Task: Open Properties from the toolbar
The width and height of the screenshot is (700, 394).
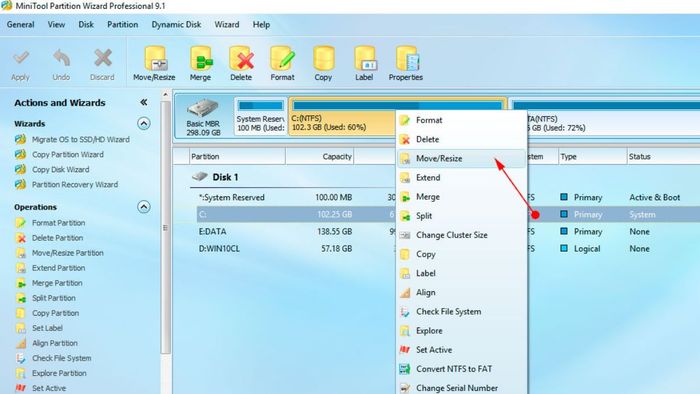Action: (x=406, y=63)
